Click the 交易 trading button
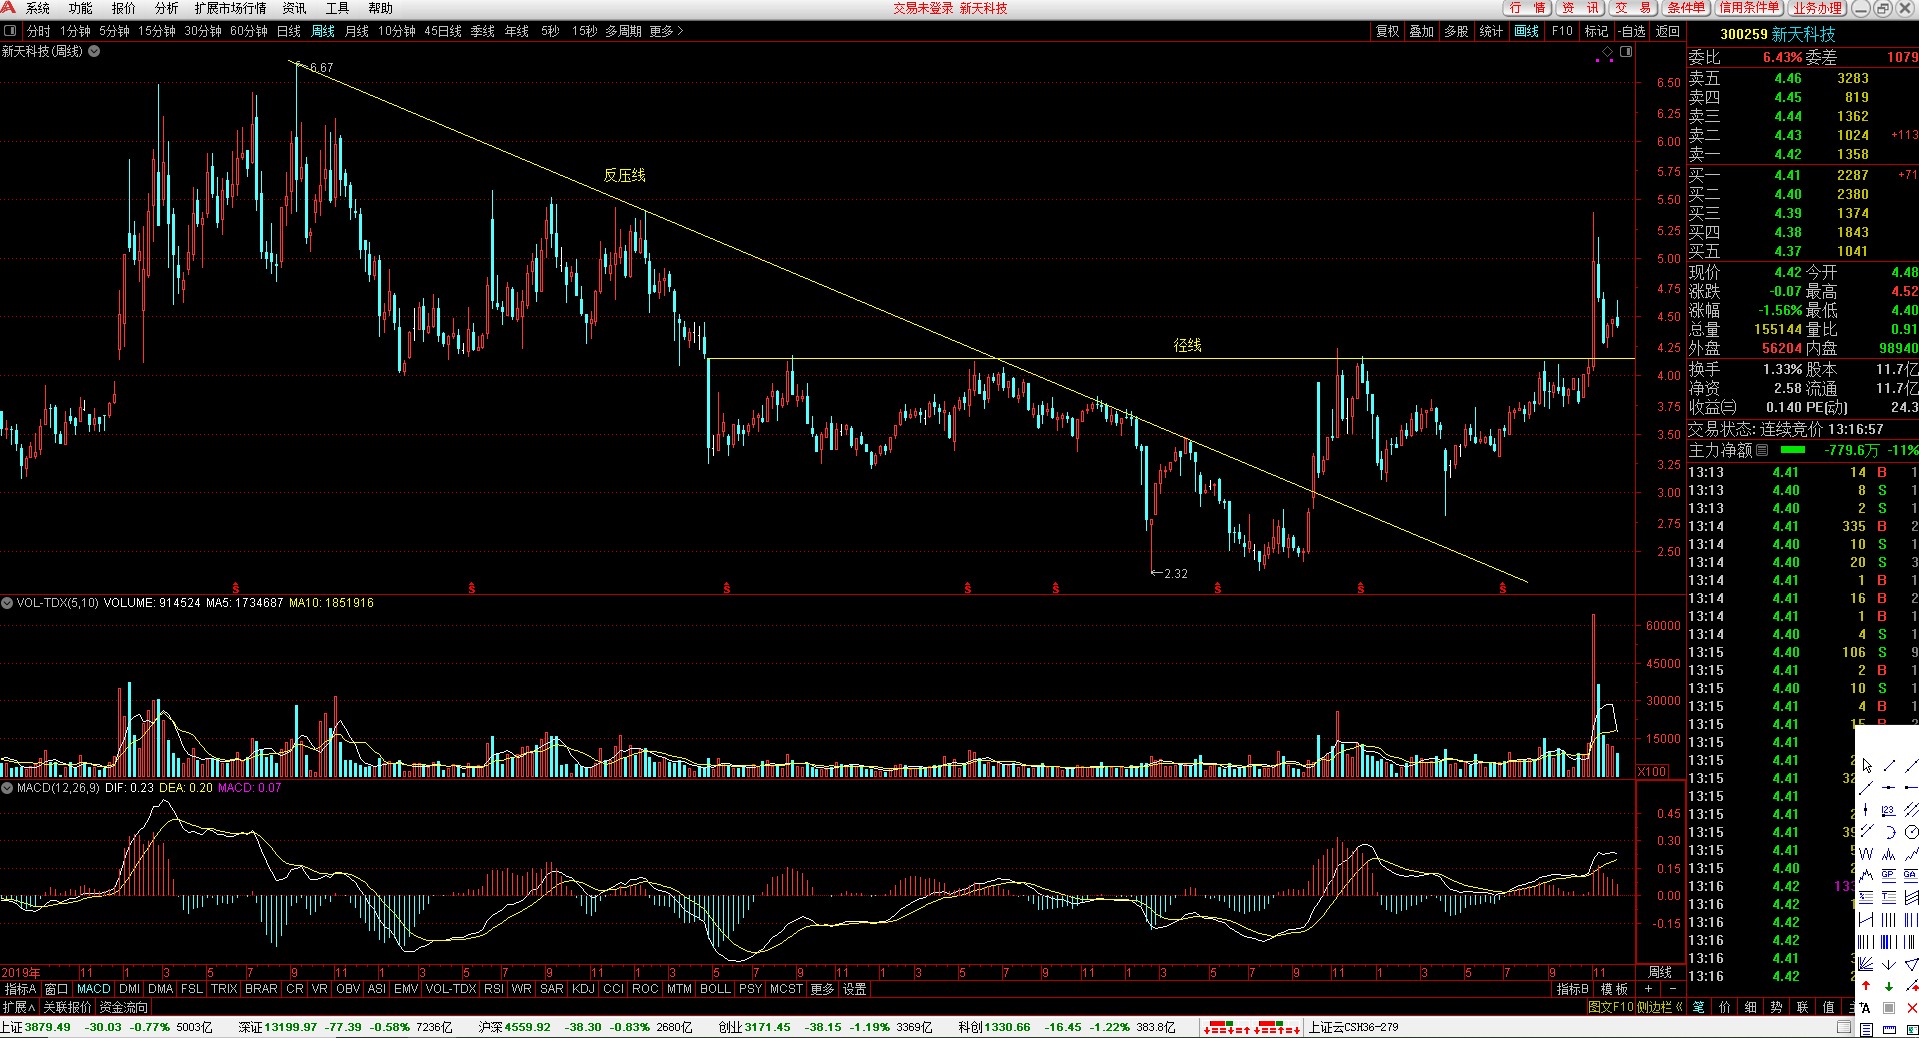 click(1633, 8)
